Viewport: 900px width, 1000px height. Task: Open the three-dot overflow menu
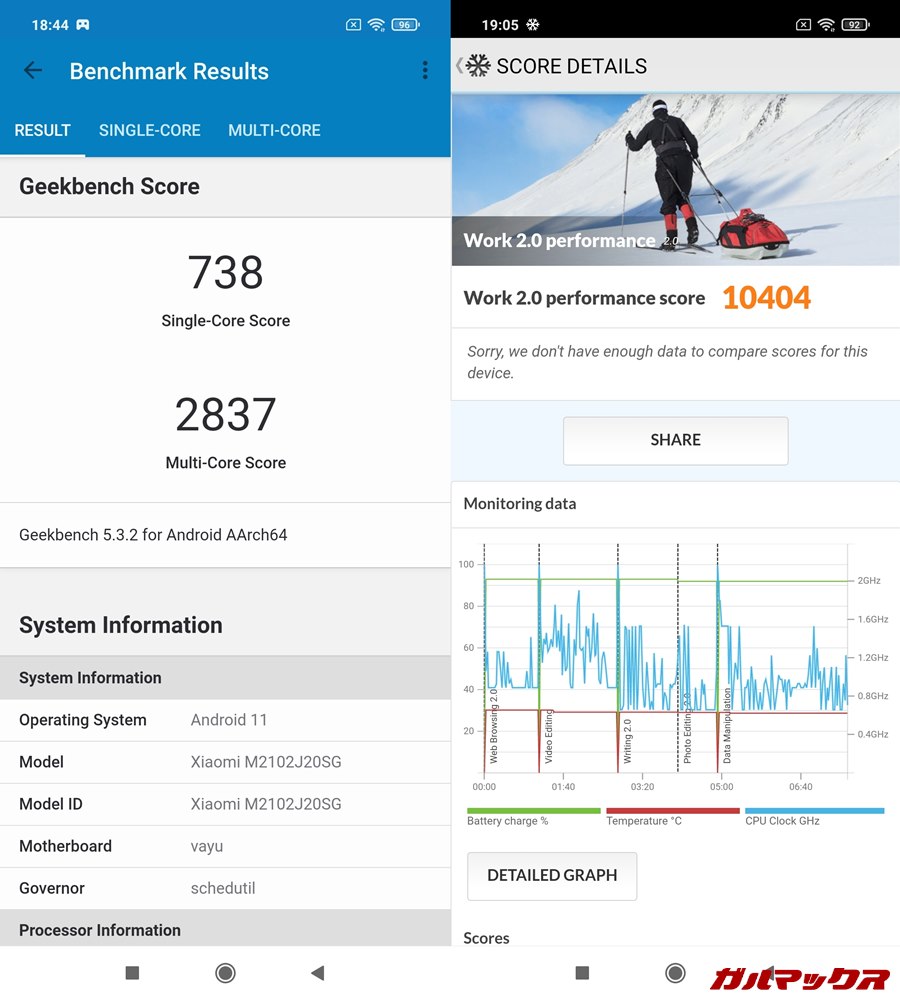coord(425,70)
